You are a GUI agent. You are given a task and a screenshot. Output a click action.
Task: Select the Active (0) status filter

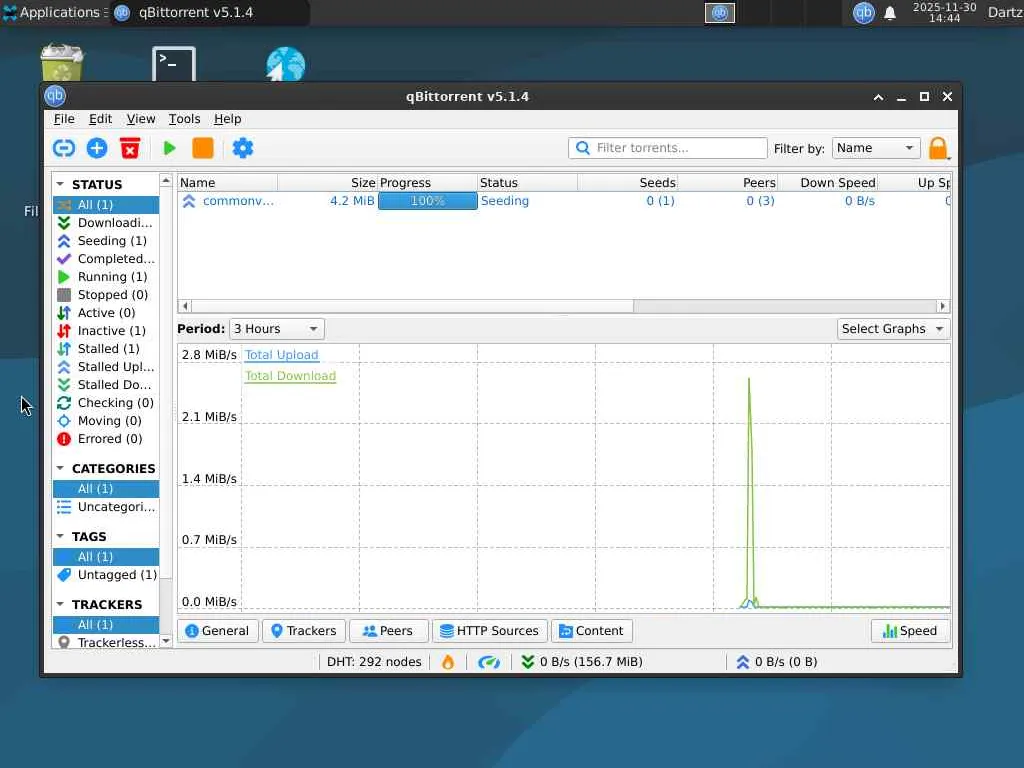(106, 313)
